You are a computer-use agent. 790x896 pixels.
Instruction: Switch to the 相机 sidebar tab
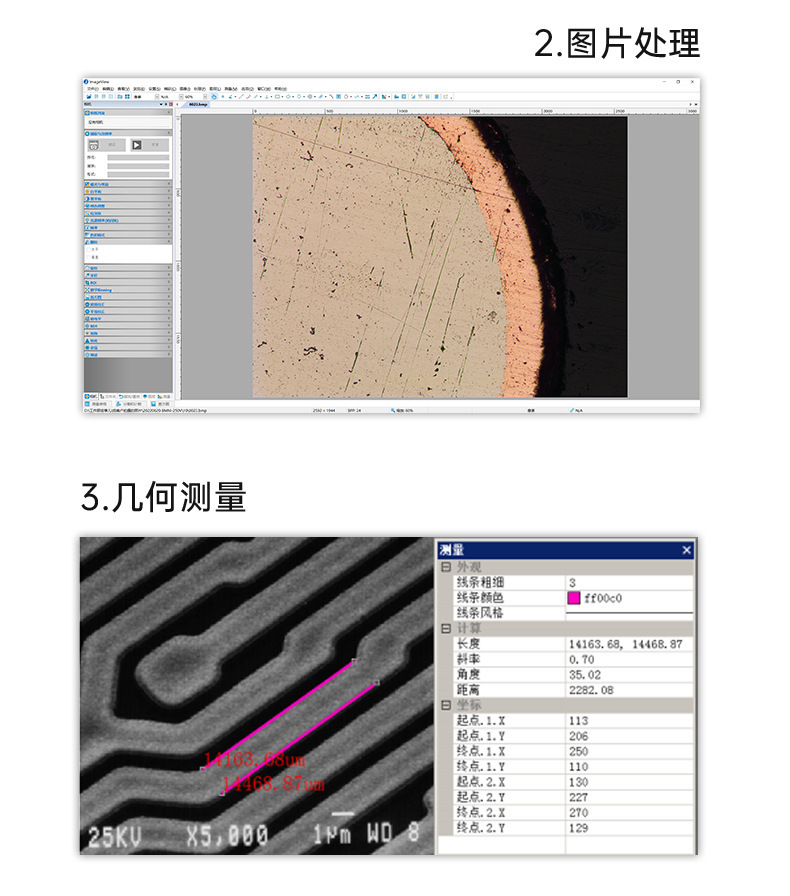(x=91, y=397)
